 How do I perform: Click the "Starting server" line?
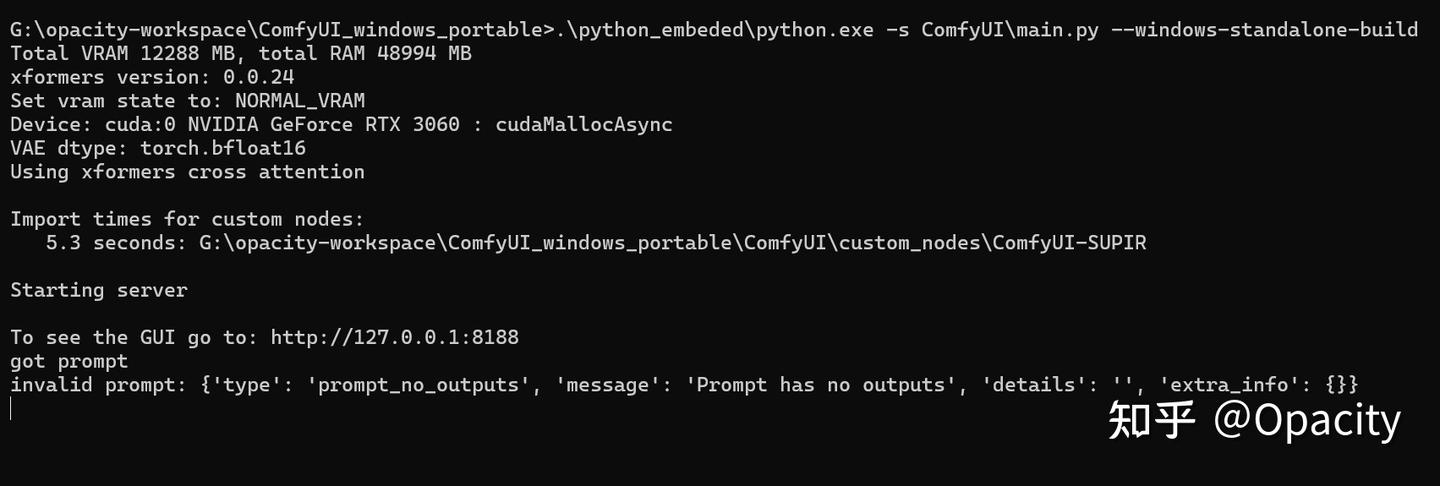click(x=98, y=290)
